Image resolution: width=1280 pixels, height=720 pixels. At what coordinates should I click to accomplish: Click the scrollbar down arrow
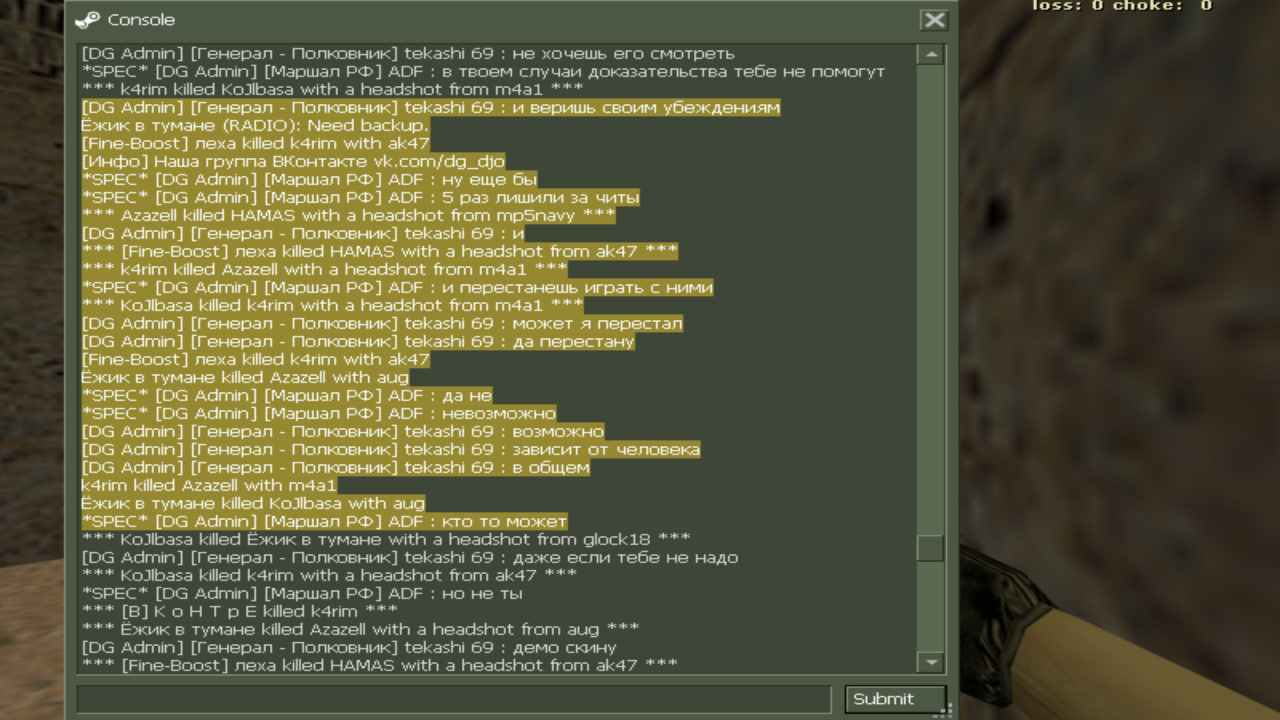click(x=931, y=662)
